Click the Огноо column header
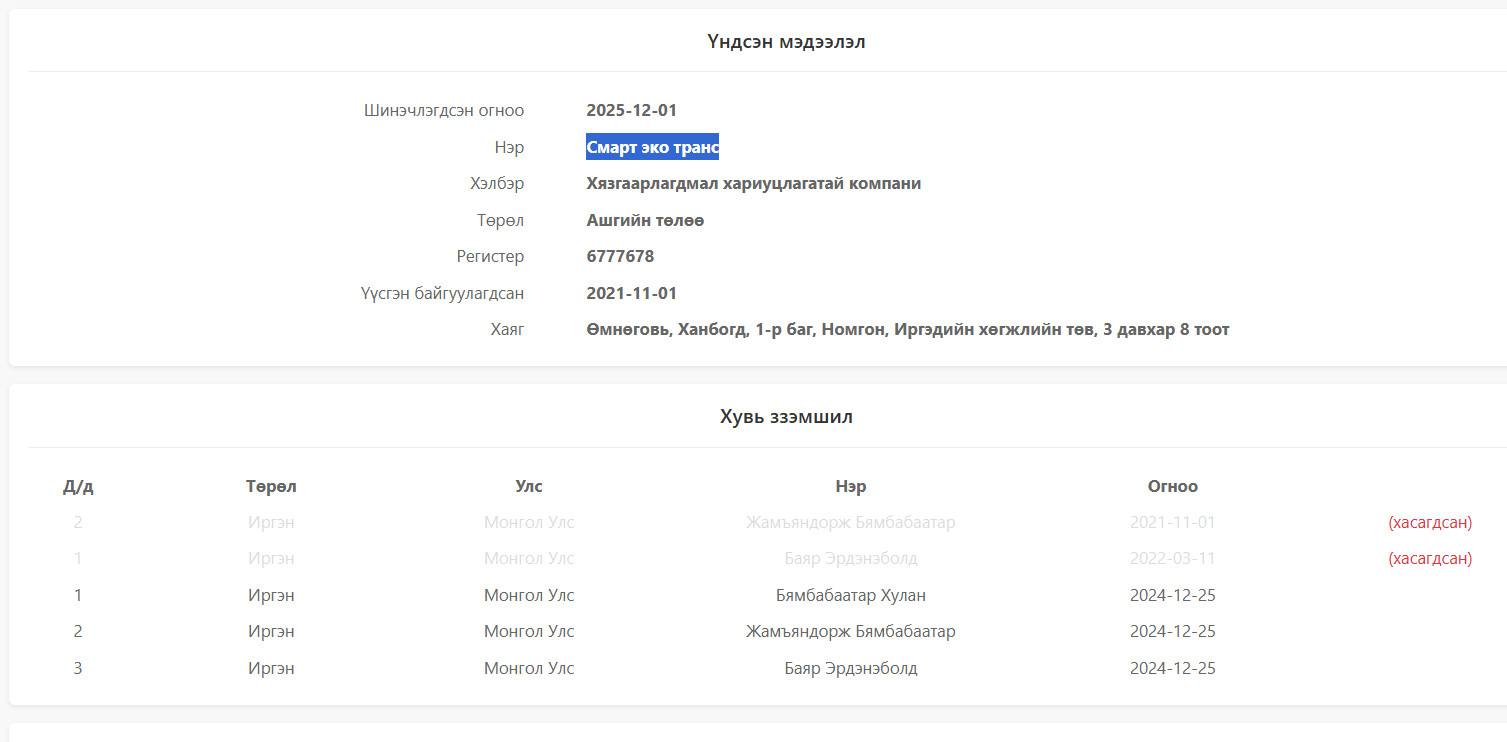This screenshot has height=742, width=1507. tap(1172, 486)
